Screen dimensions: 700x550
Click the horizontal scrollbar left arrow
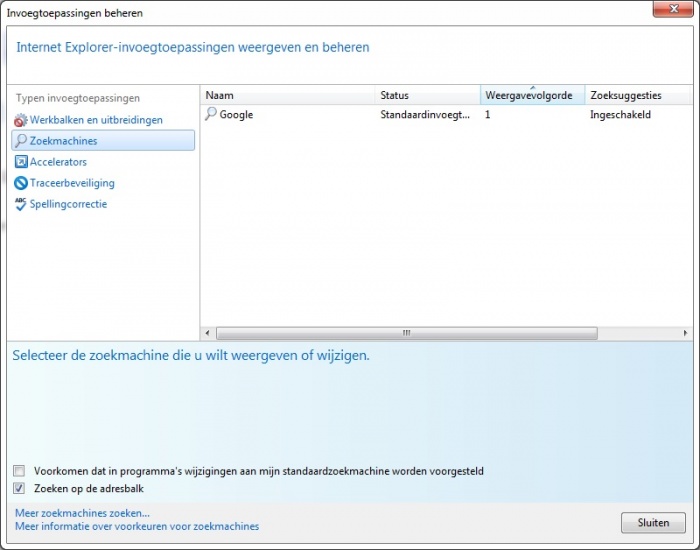click(207, 333)
